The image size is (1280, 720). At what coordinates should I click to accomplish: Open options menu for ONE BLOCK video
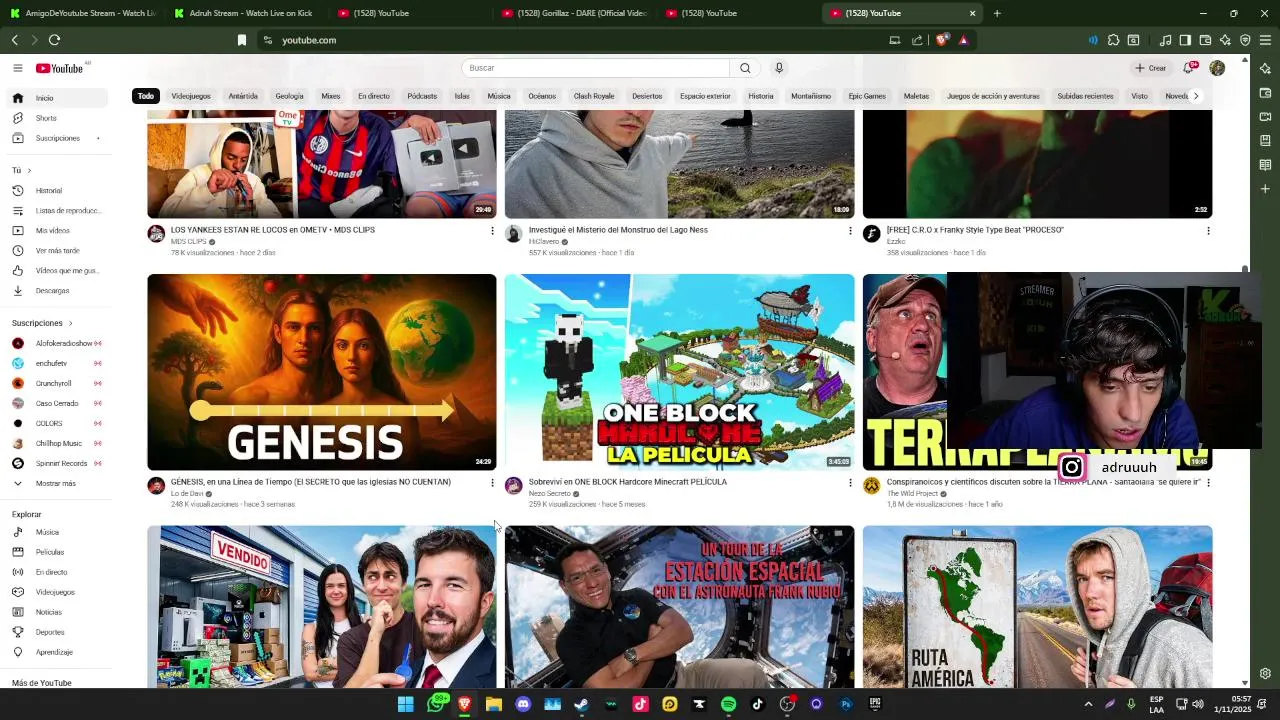coord(850,482)
